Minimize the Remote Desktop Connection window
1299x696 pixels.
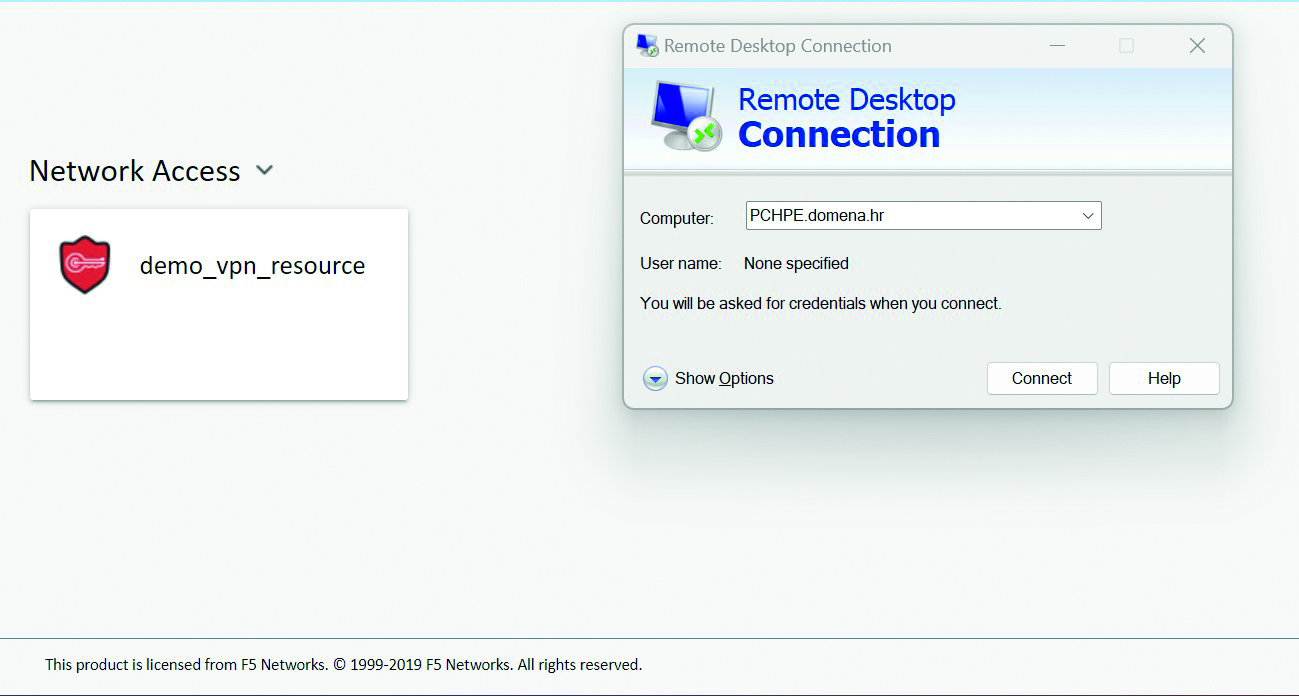point(1057,46)
